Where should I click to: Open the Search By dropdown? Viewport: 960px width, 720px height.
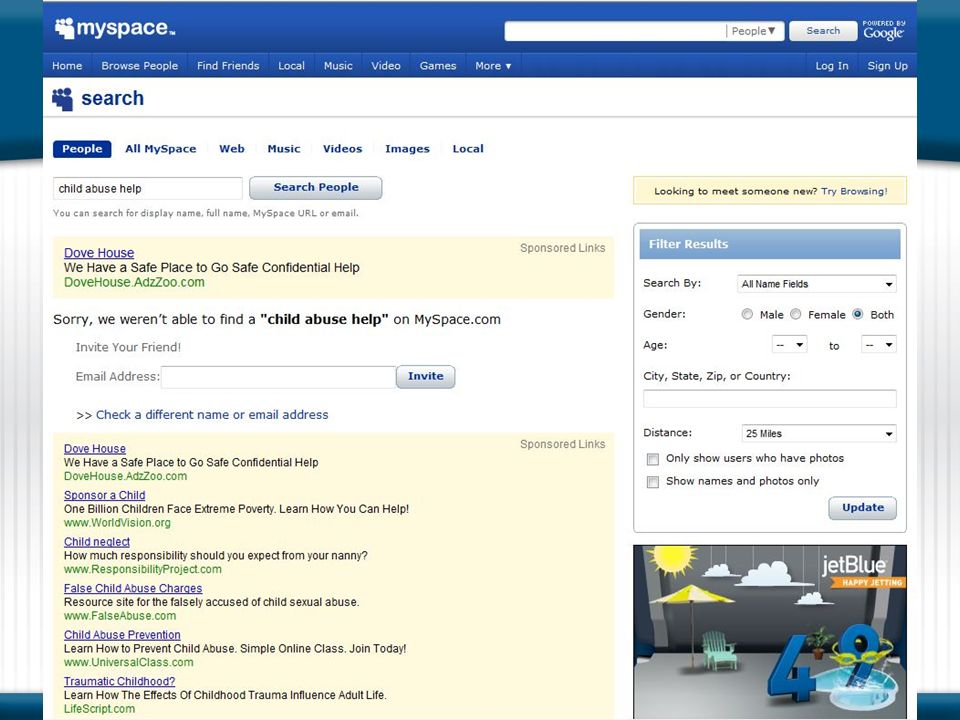[x=817, y=284]
